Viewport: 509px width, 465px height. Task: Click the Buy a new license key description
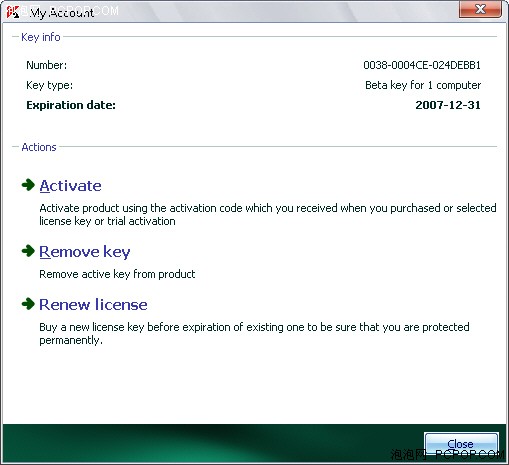point(254,333)
